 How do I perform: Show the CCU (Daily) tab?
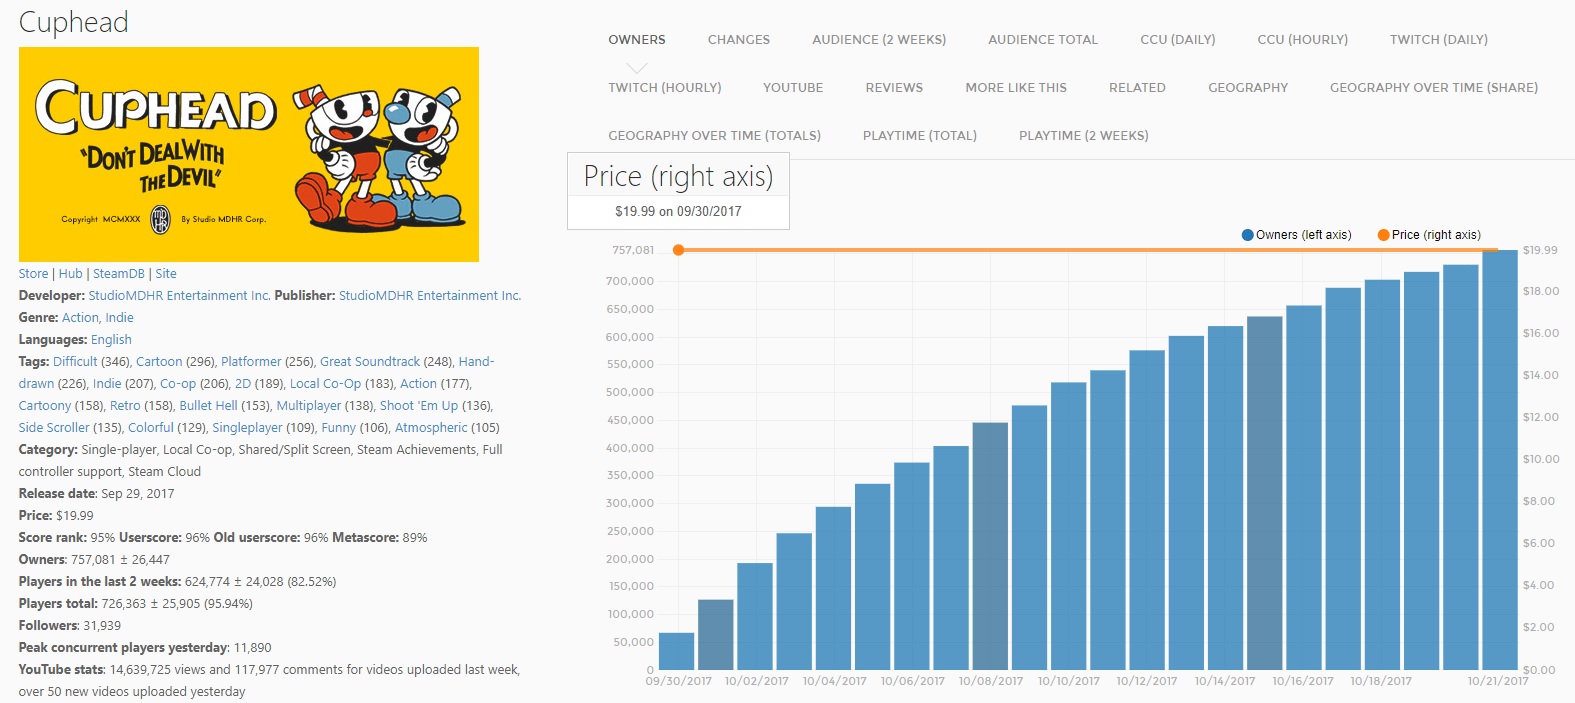point(1178,40)
